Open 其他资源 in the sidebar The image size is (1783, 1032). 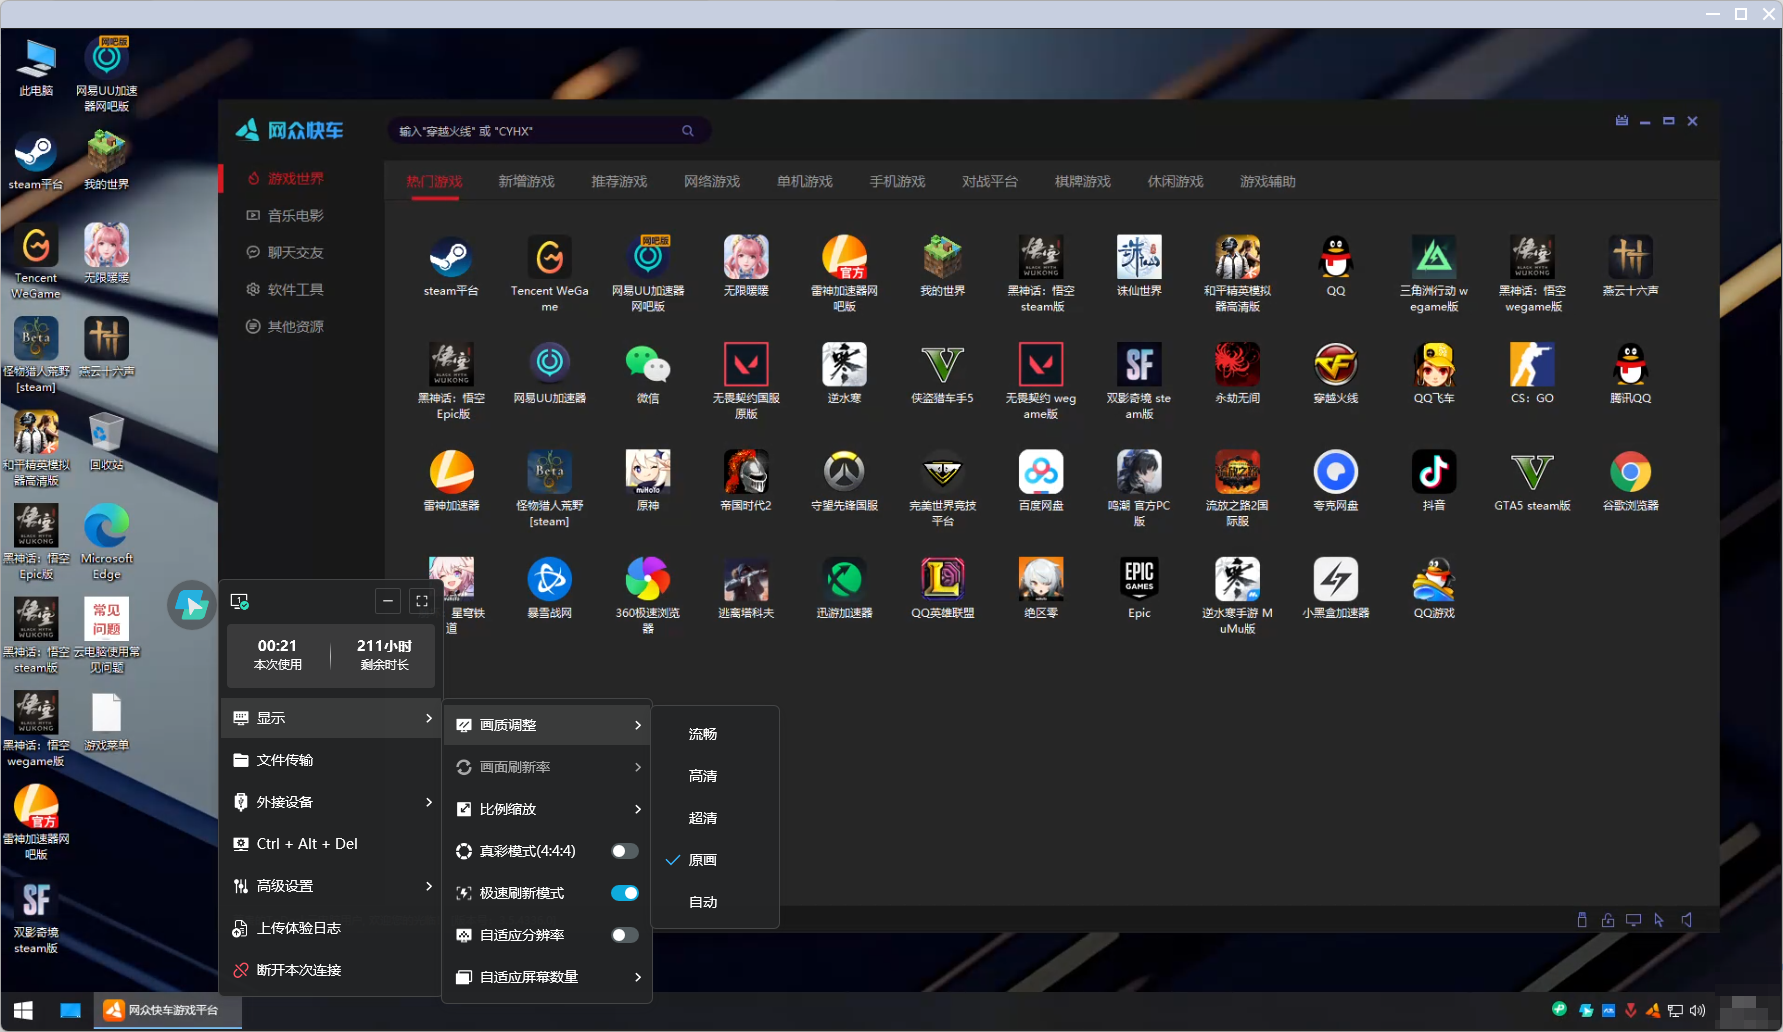[285, 326]
